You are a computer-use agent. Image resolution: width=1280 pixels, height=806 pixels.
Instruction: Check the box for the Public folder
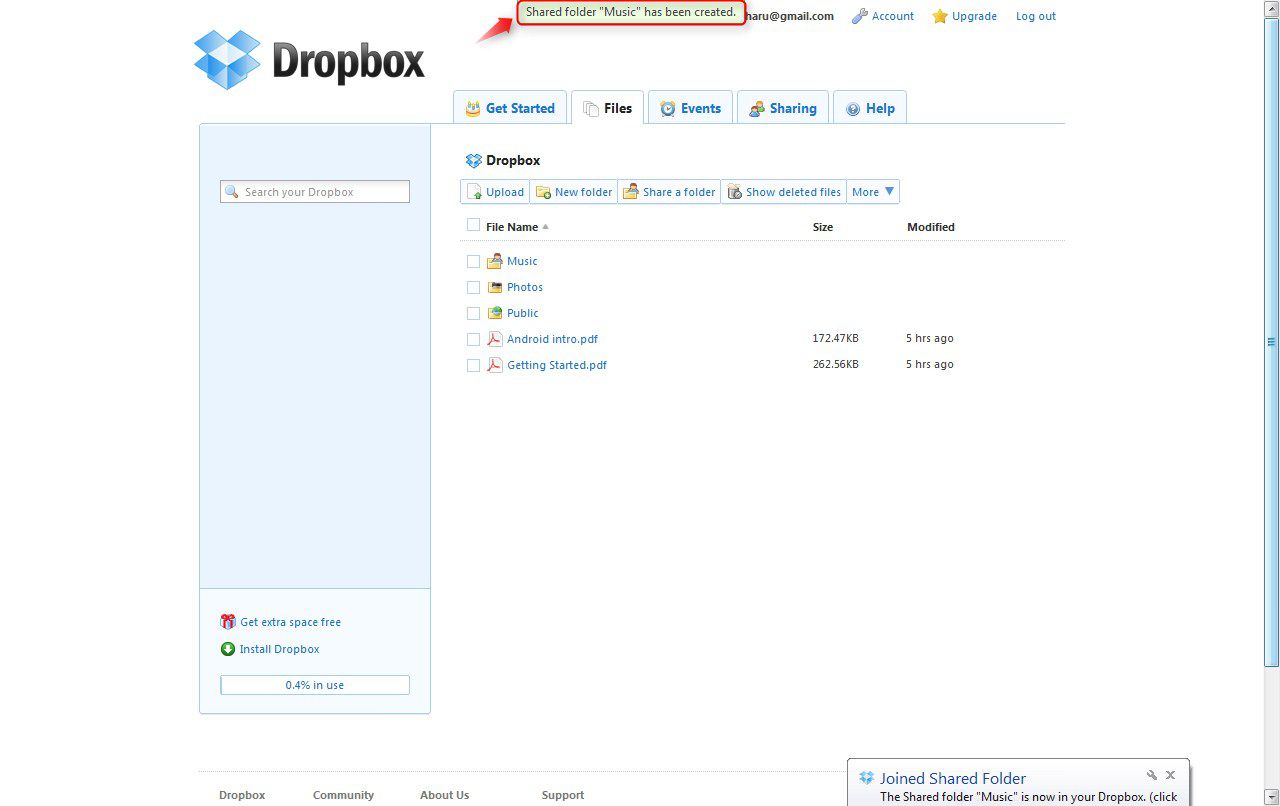click(x=473, y=313)
